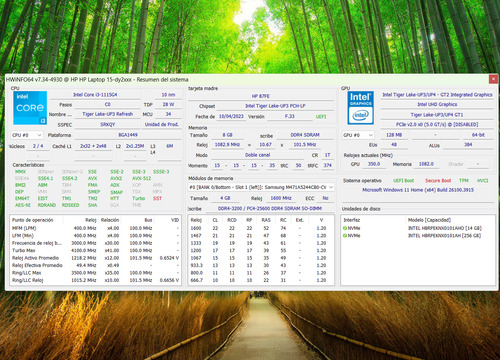Screen dimensions: 500x360
Task: Select the 666.7 memory timing row
Action: (261, 280)
